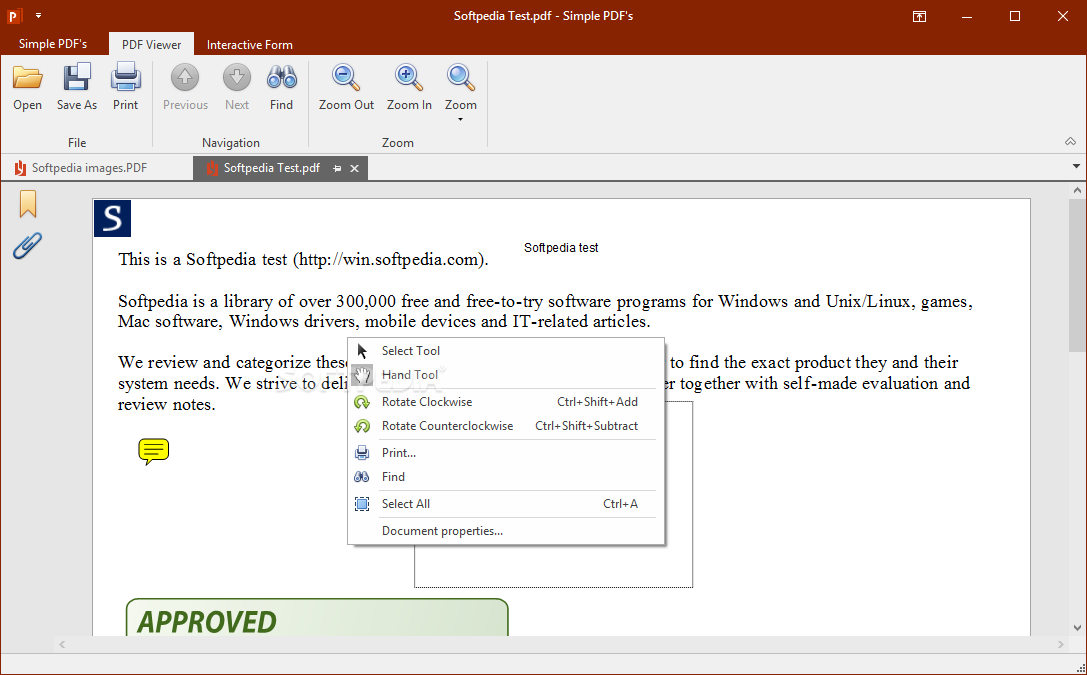Open Document properties... from the context menu
Viewport: 1087px width, 675px height.
(x=506, y=531)
